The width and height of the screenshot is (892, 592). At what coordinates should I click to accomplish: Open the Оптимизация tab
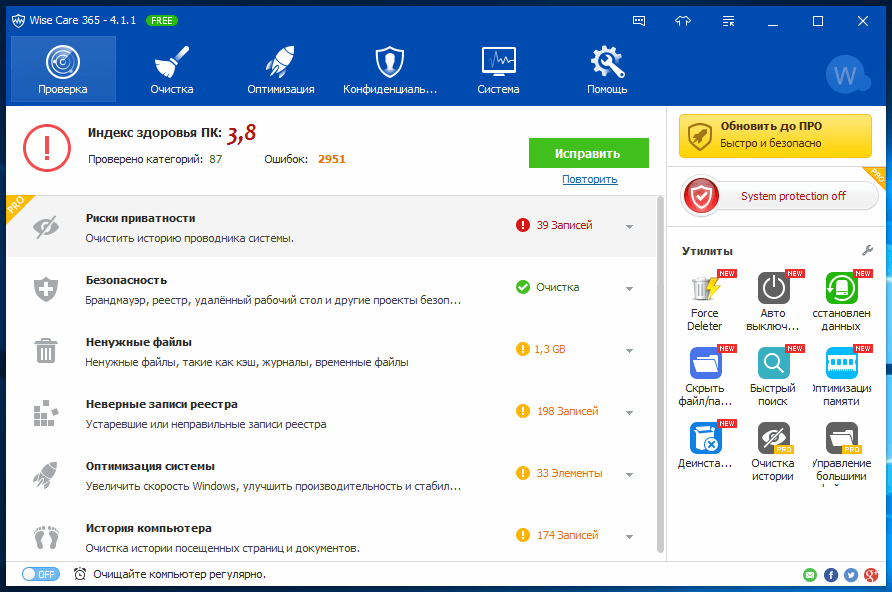click(x=280, y=69)
